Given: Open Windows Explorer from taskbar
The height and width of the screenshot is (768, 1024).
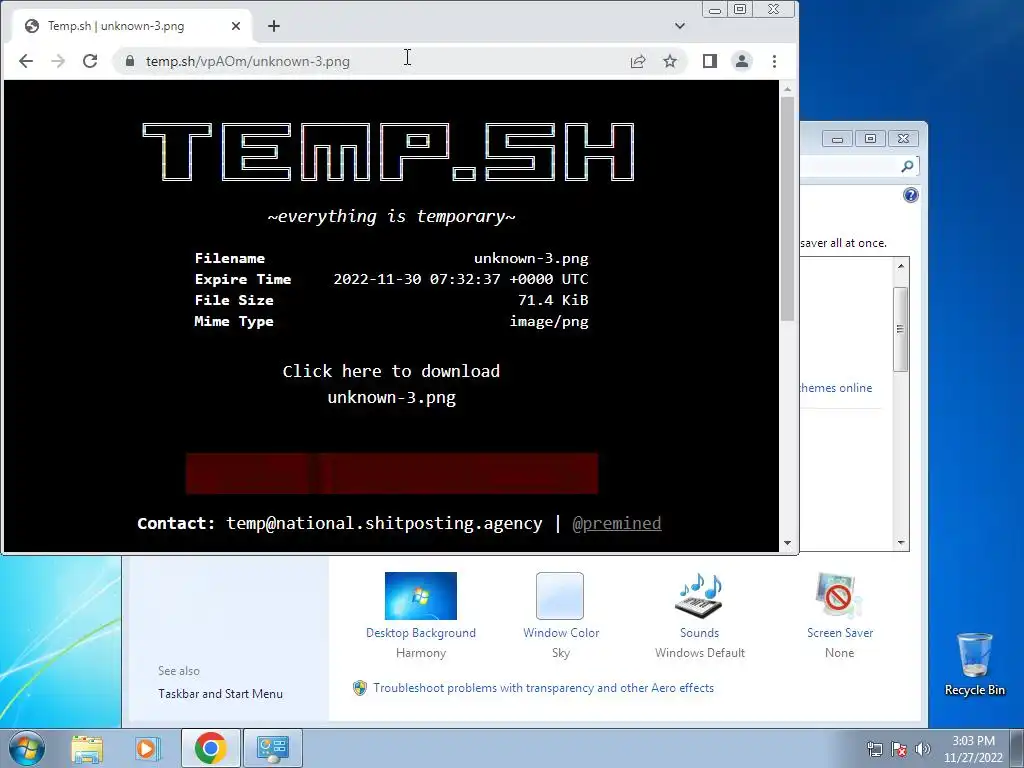Looking at the screenshot, I should click(x=87, y=748).
